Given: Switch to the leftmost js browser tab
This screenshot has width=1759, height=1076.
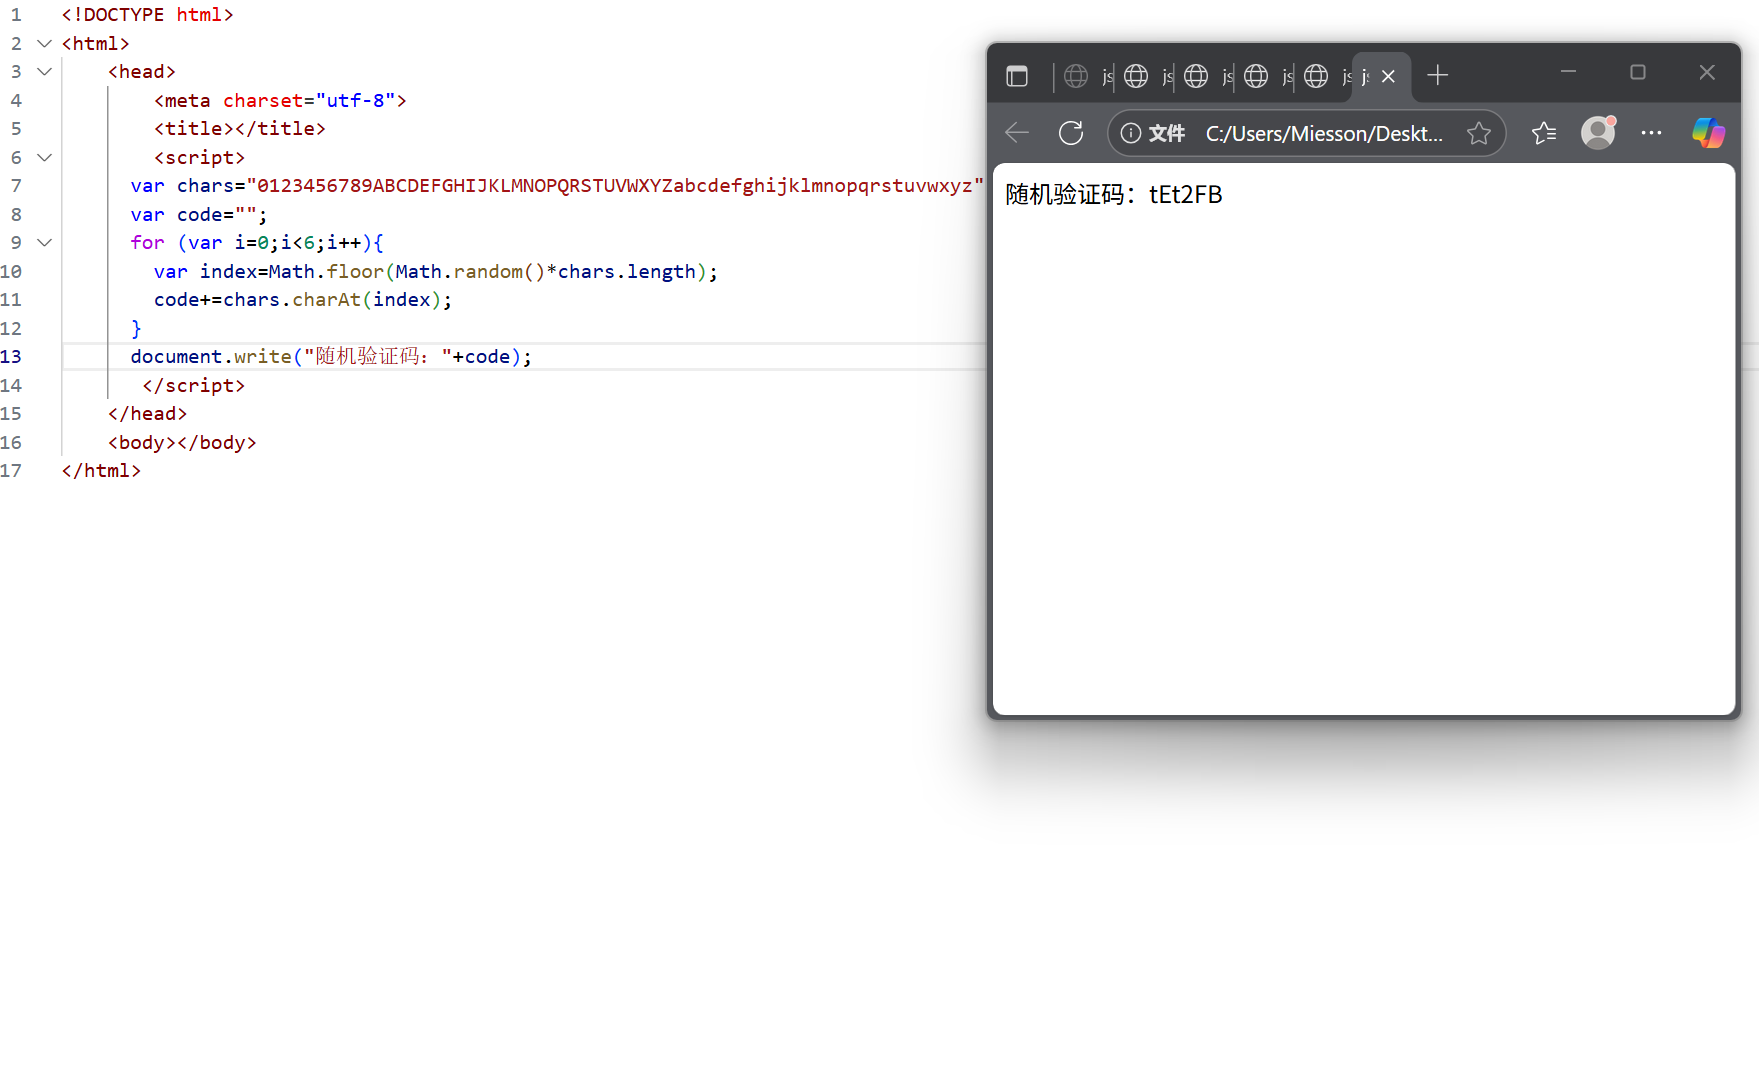Looking at the screenshot, I should click(1089, 76).
